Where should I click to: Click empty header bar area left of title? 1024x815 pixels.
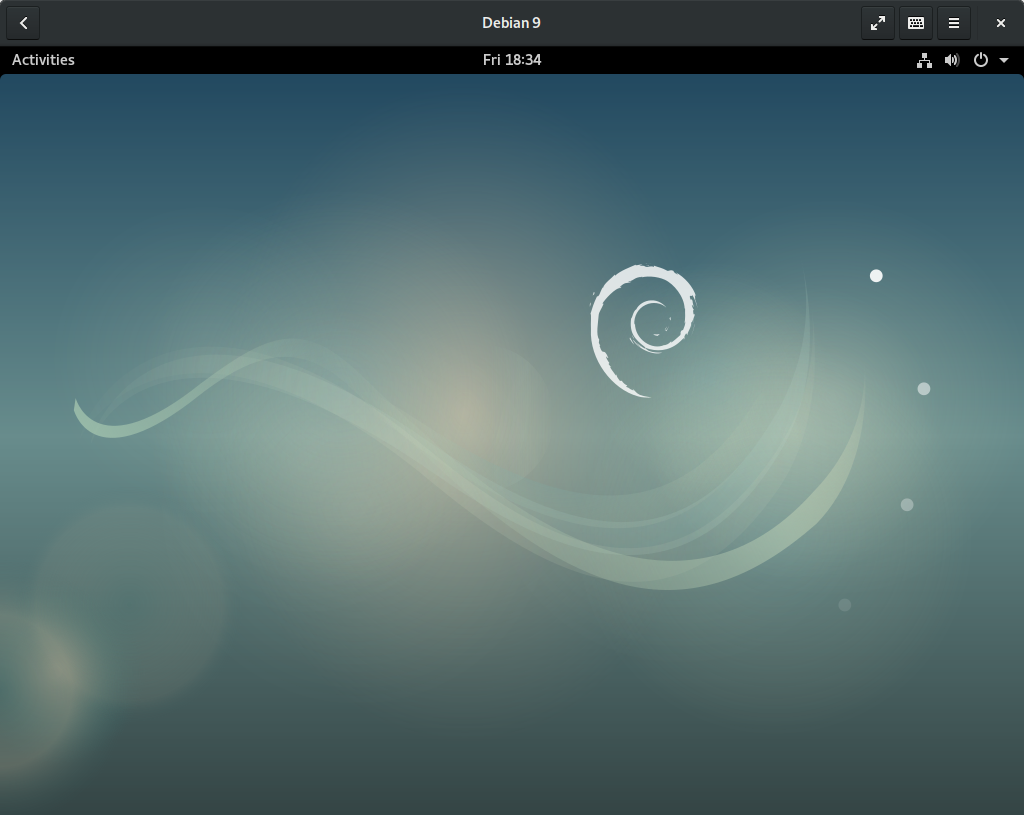250,23
